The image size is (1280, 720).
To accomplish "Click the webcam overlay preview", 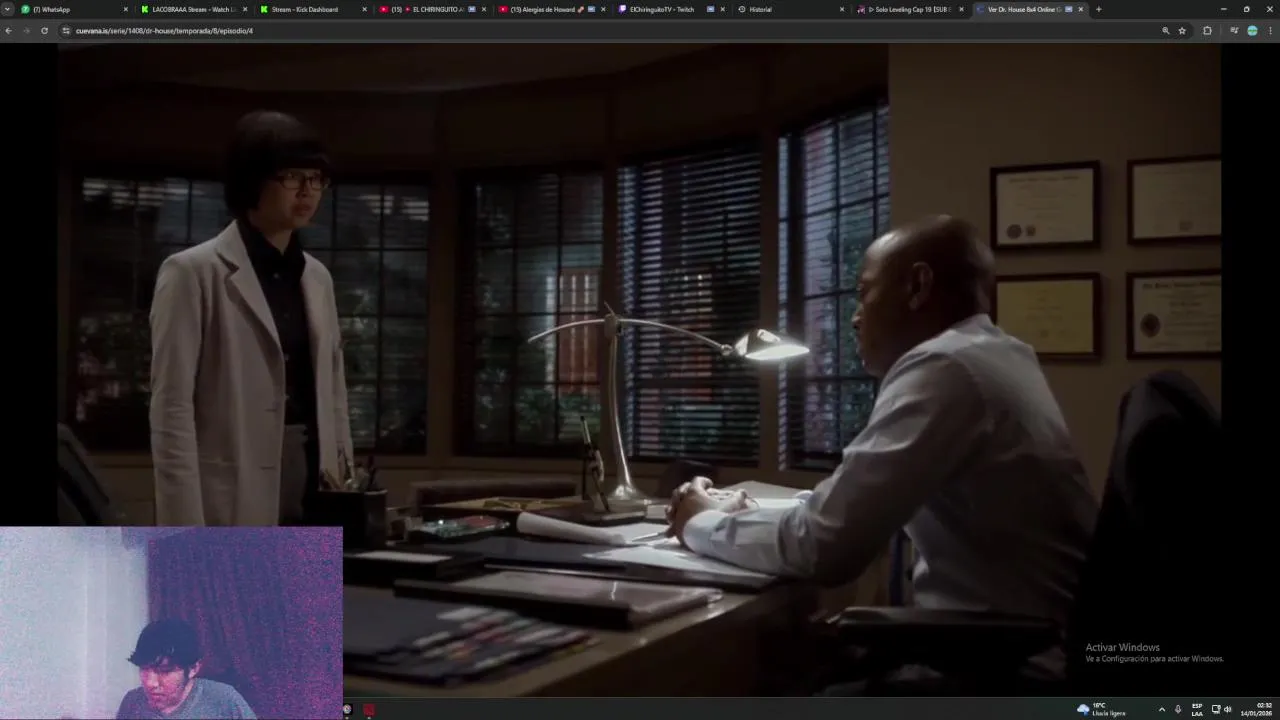I will [x=171, y=622].
